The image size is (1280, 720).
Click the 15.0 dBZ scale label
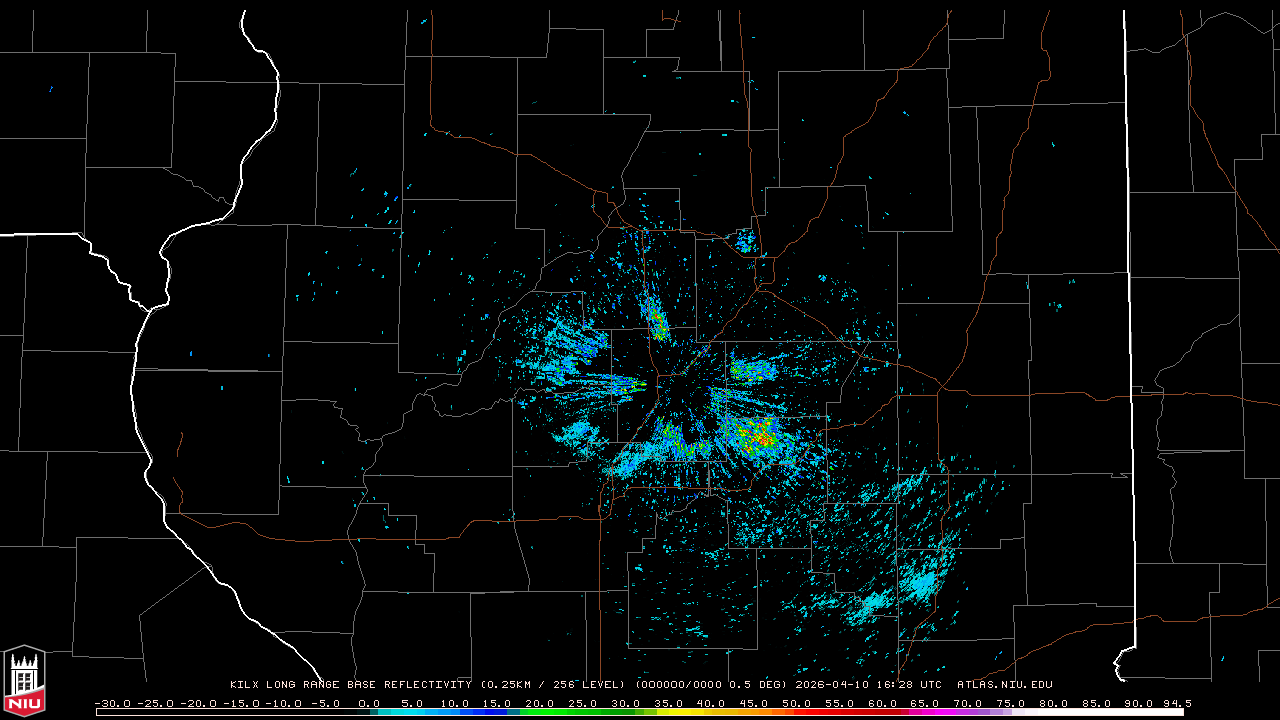coord(498,703)
